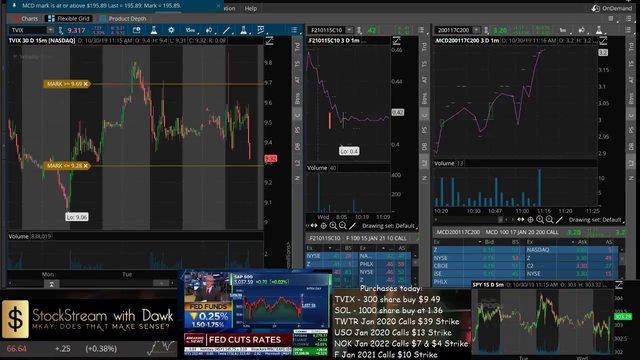The height and width of the screenshot is (360, 640).
Task: Select crosshair cursor below MCD200117C200 chart
Action: click(x=531, y=220)
